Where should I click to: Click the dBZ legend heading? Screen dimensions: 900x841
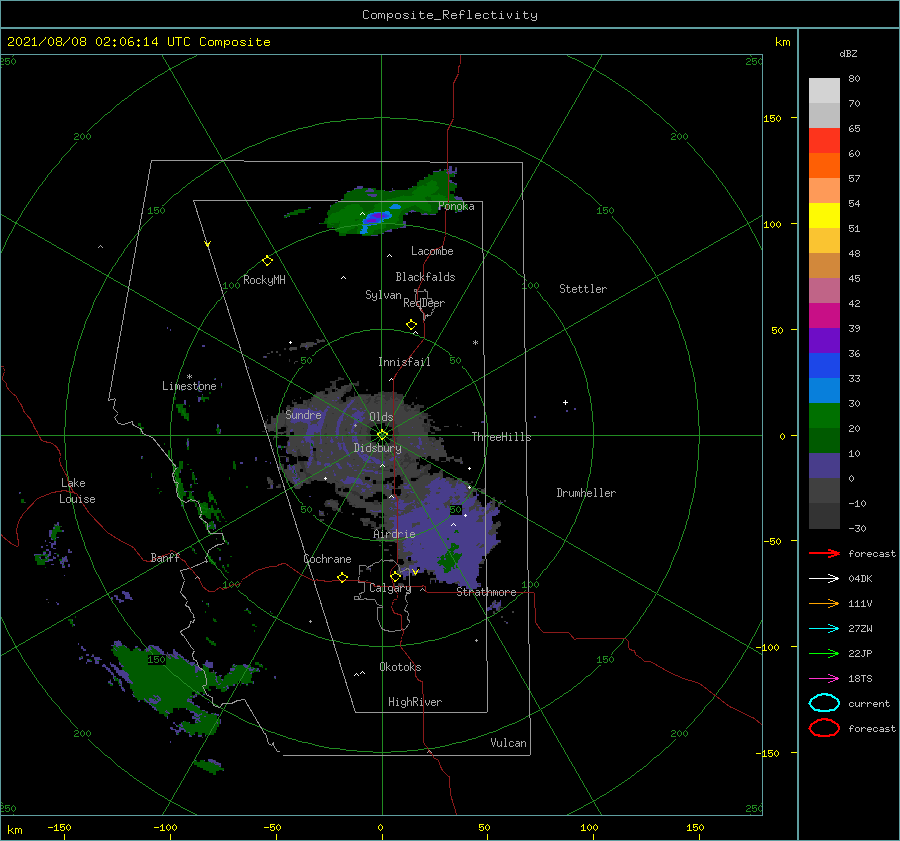click(848, 53)
